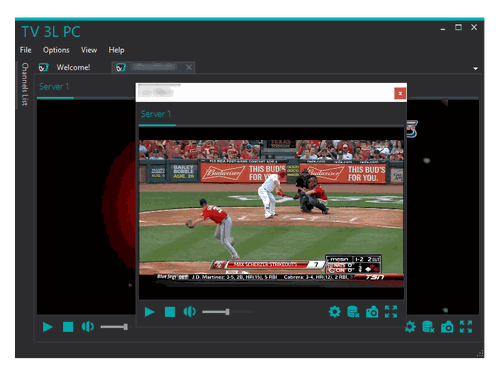
Task: Open settings gear in popup player
Action: [x=335, y=312]
